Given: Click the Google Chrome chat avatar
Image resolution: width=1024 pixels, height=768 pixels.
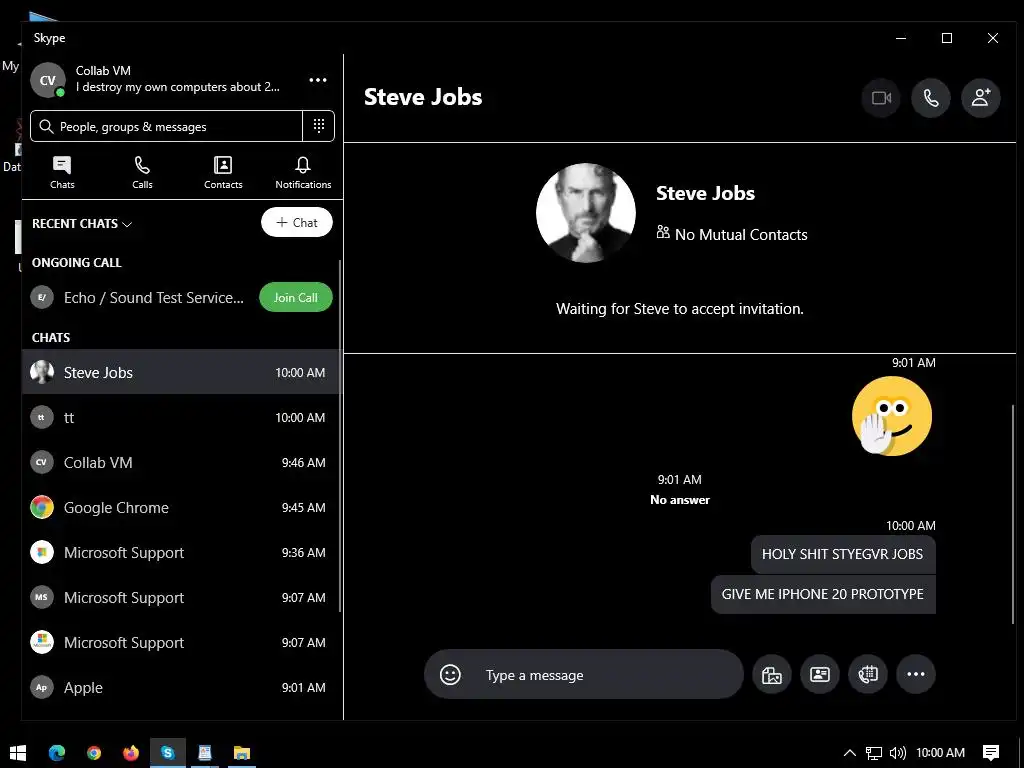Looking at the screenshot, I should pyautogui.click(x=42, y=507).
